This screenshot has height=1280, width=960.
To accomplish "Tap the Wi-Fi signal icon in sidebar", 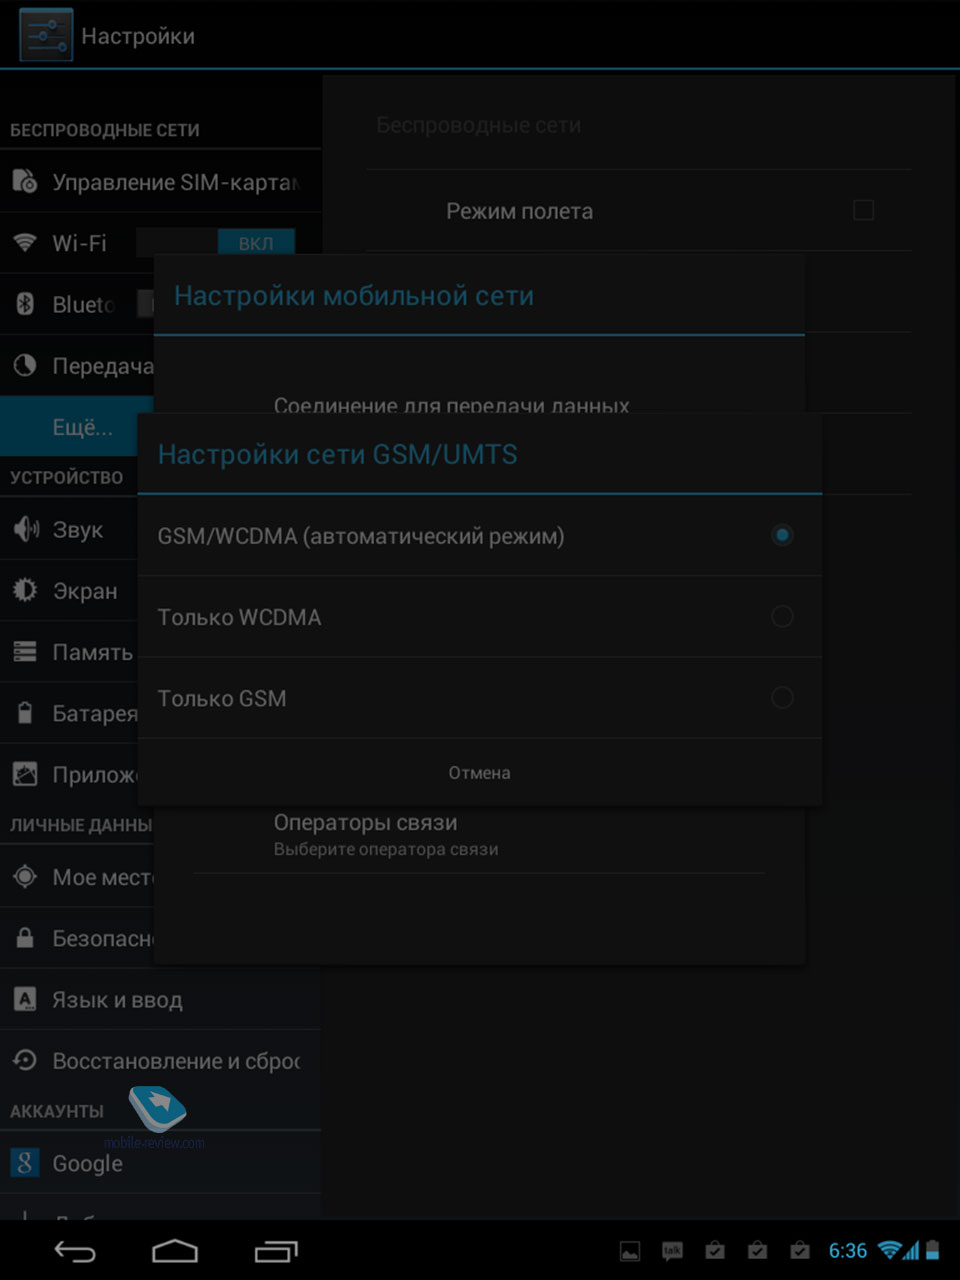I will (x=25, y=243).
